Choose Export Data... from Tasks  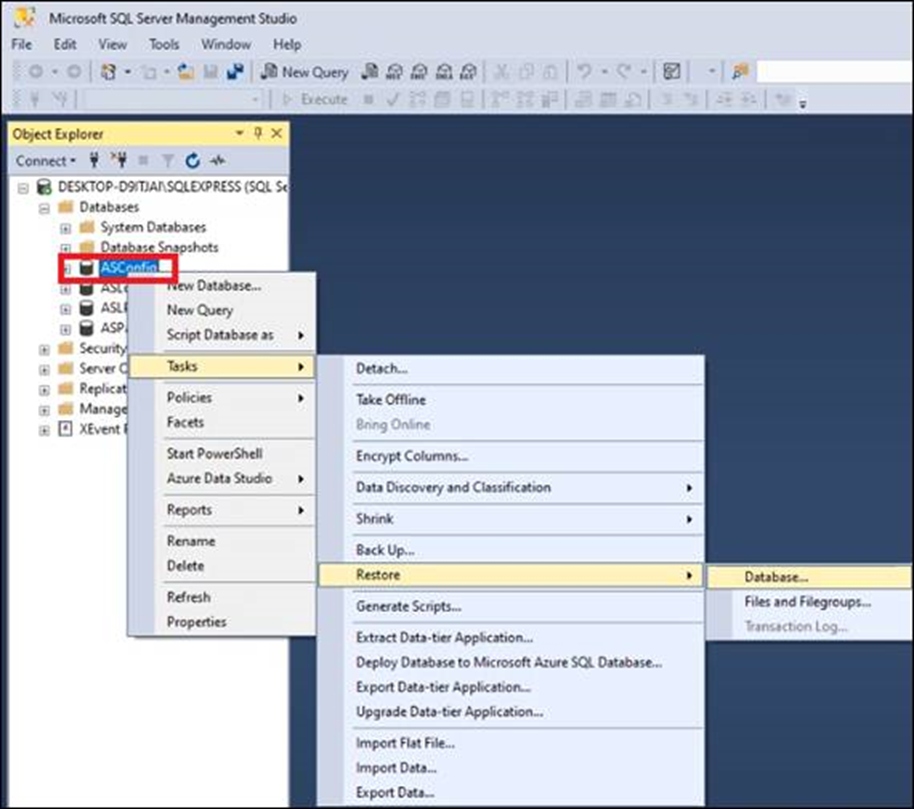511,793
